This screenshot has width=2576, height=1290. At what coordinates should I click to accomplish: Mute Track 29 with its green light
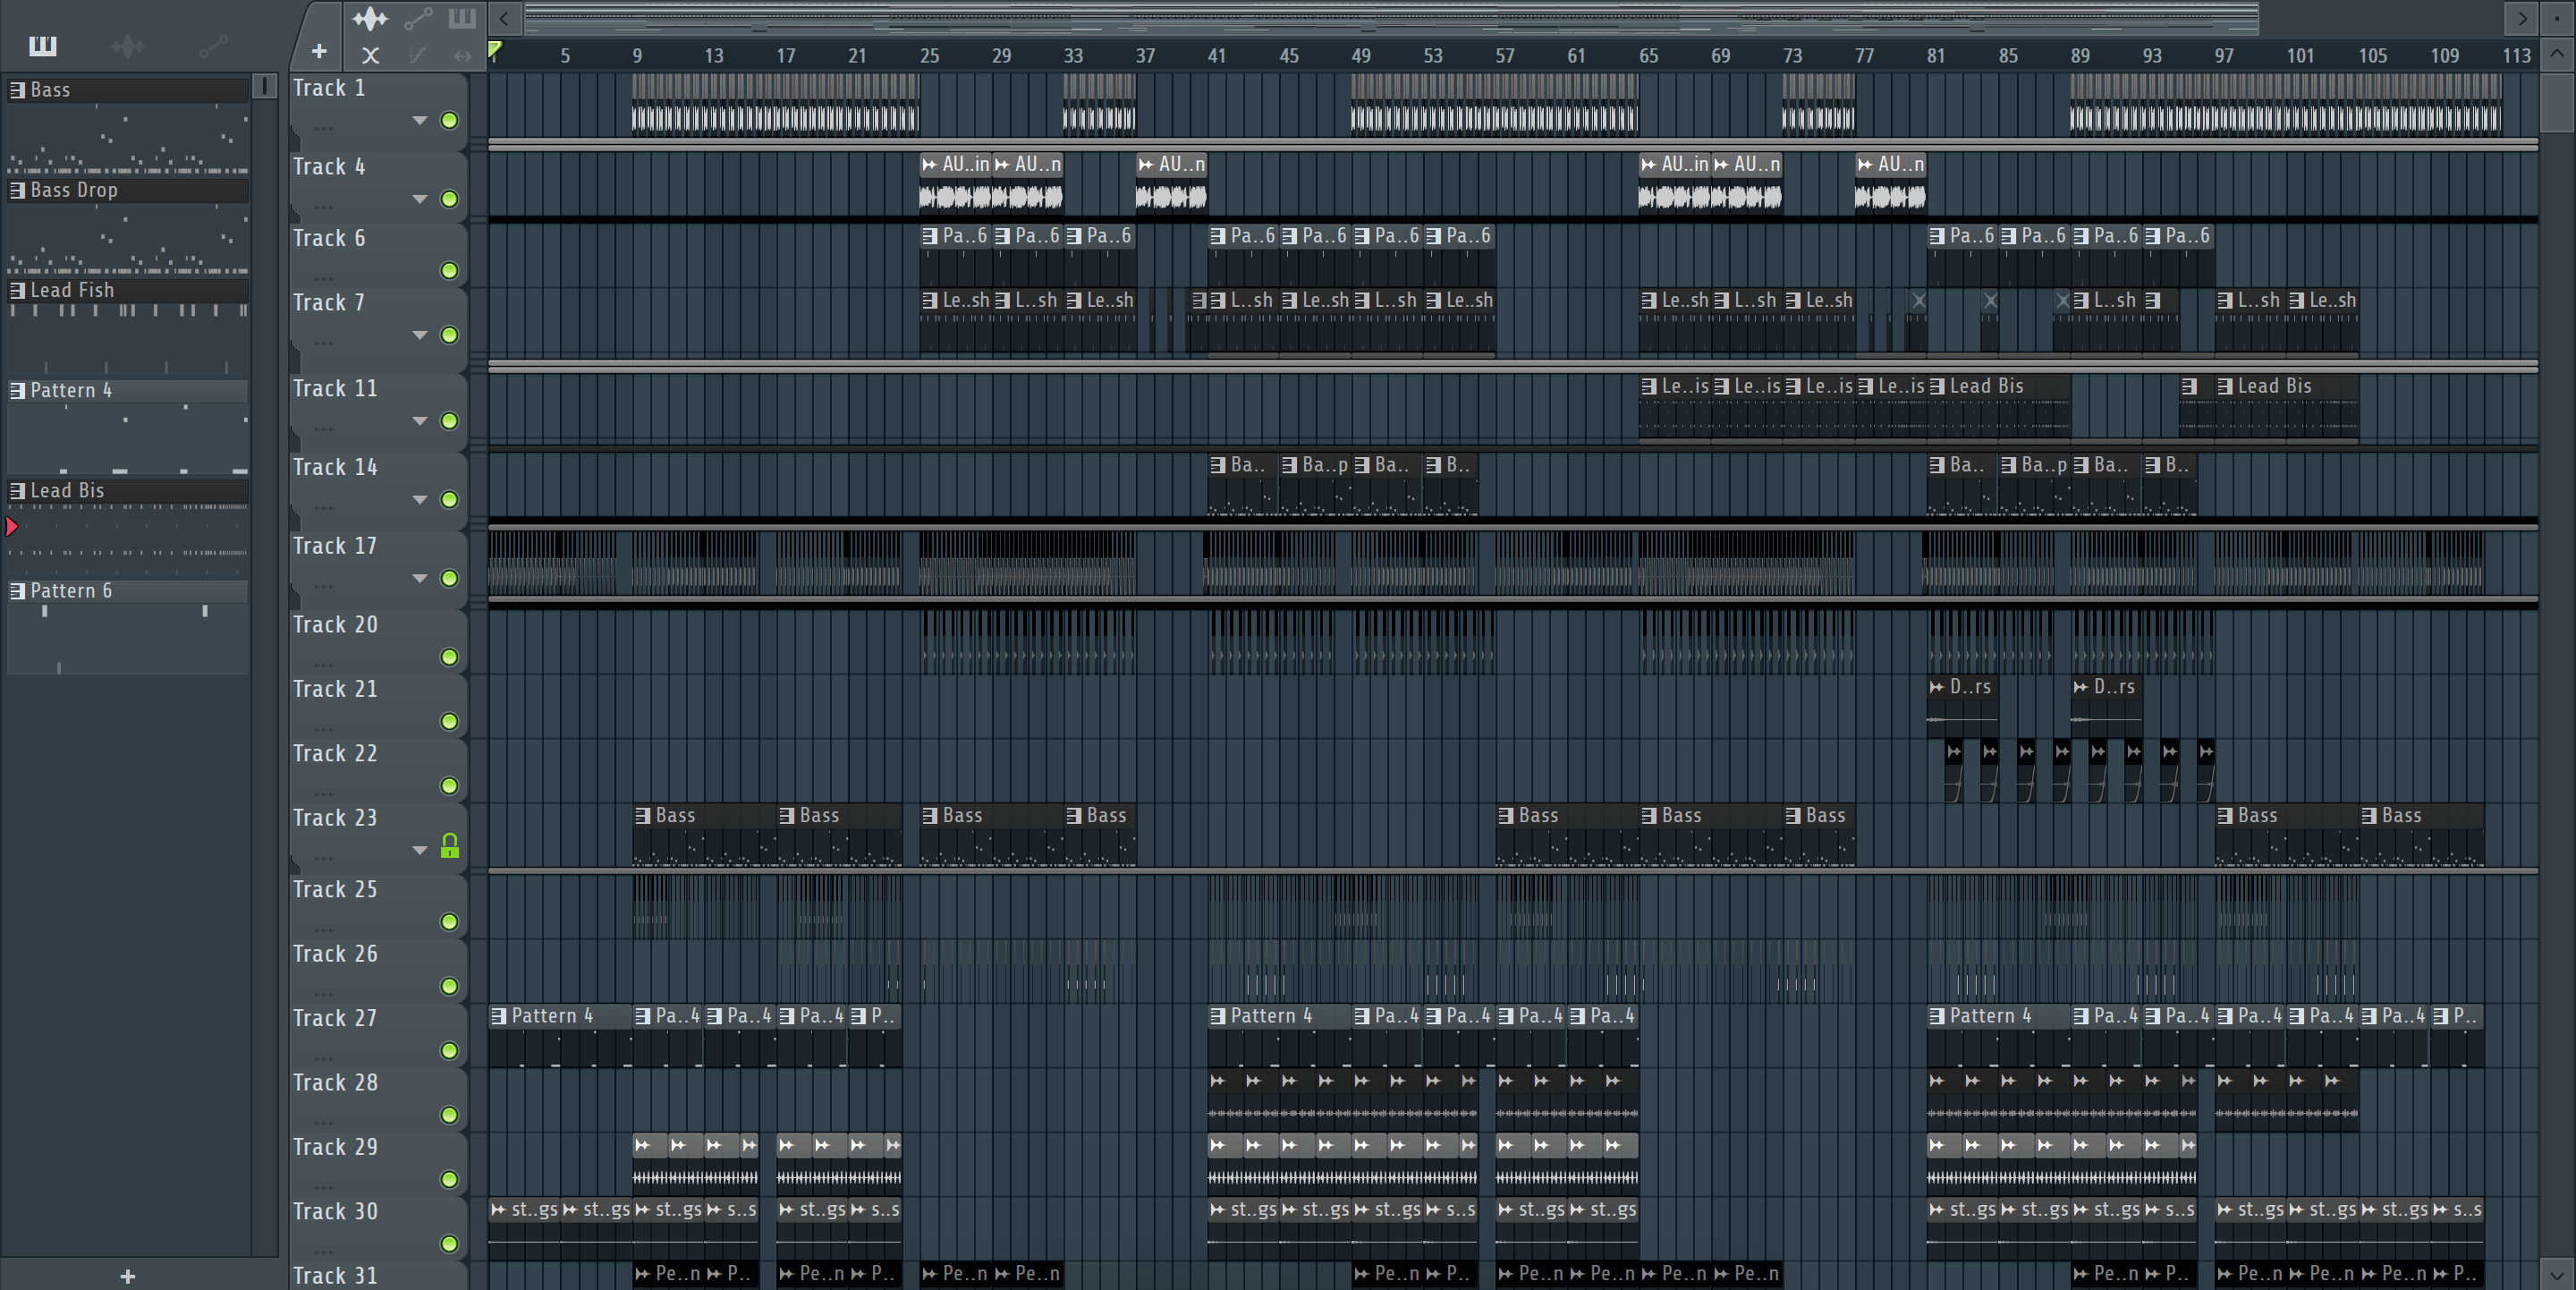450,1179
